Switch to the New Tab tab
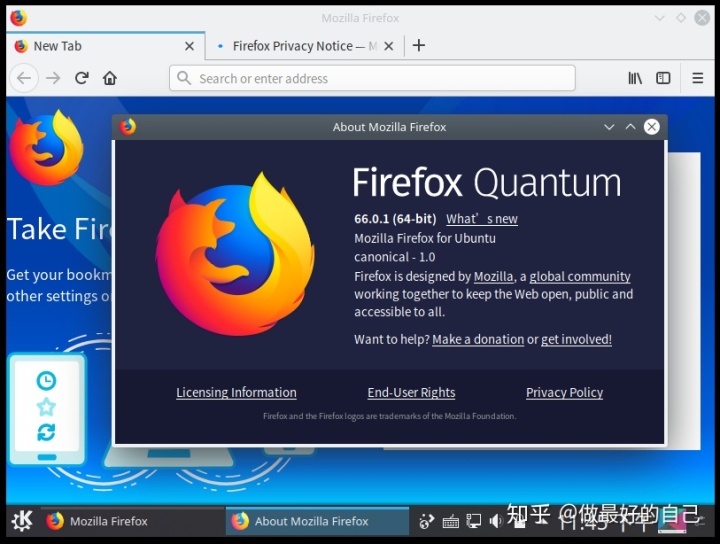 click(105, 46)
